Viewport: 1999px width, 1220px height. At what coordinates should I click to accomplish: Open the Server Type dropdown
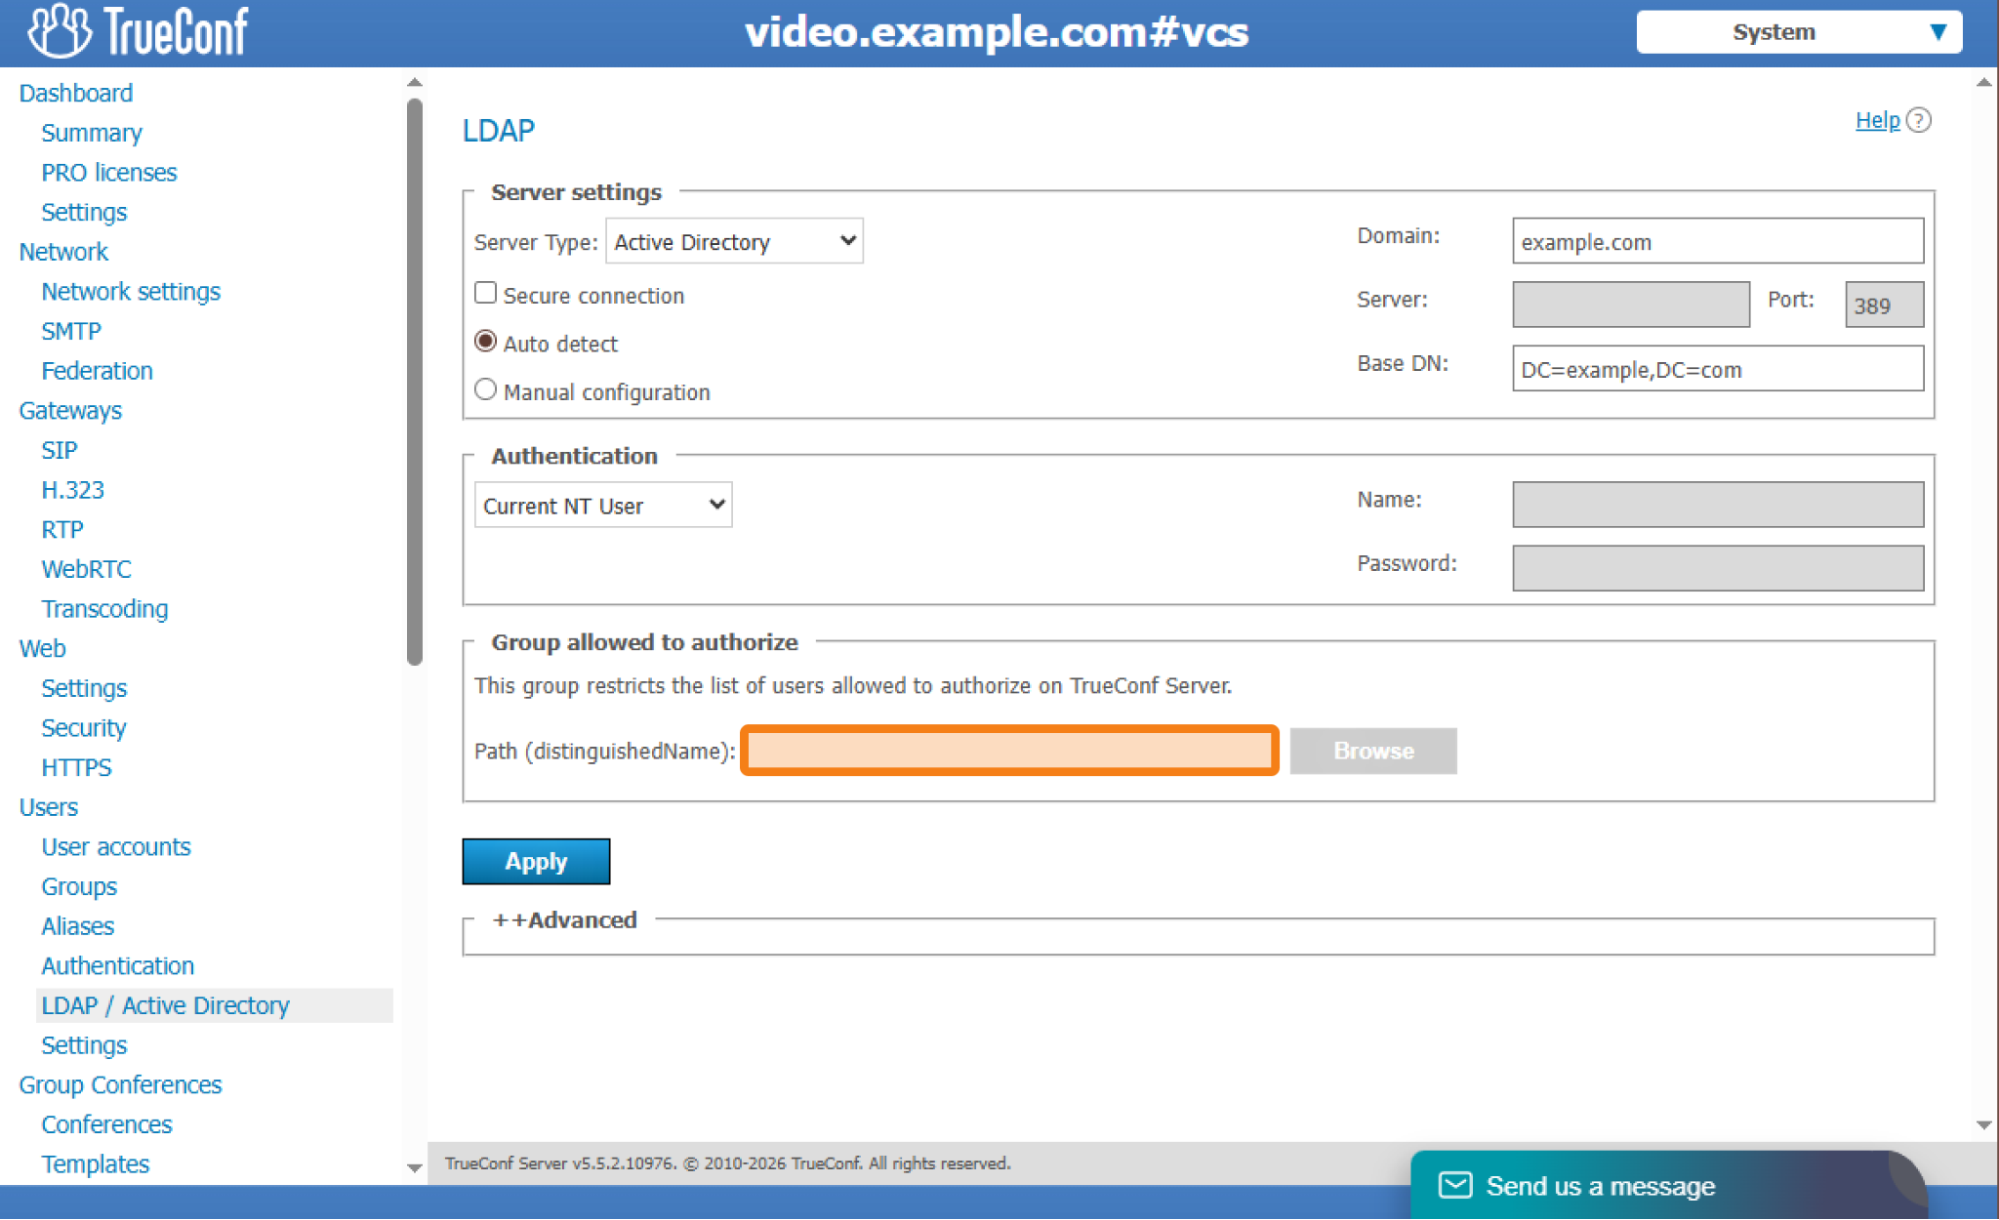(734, 242)
